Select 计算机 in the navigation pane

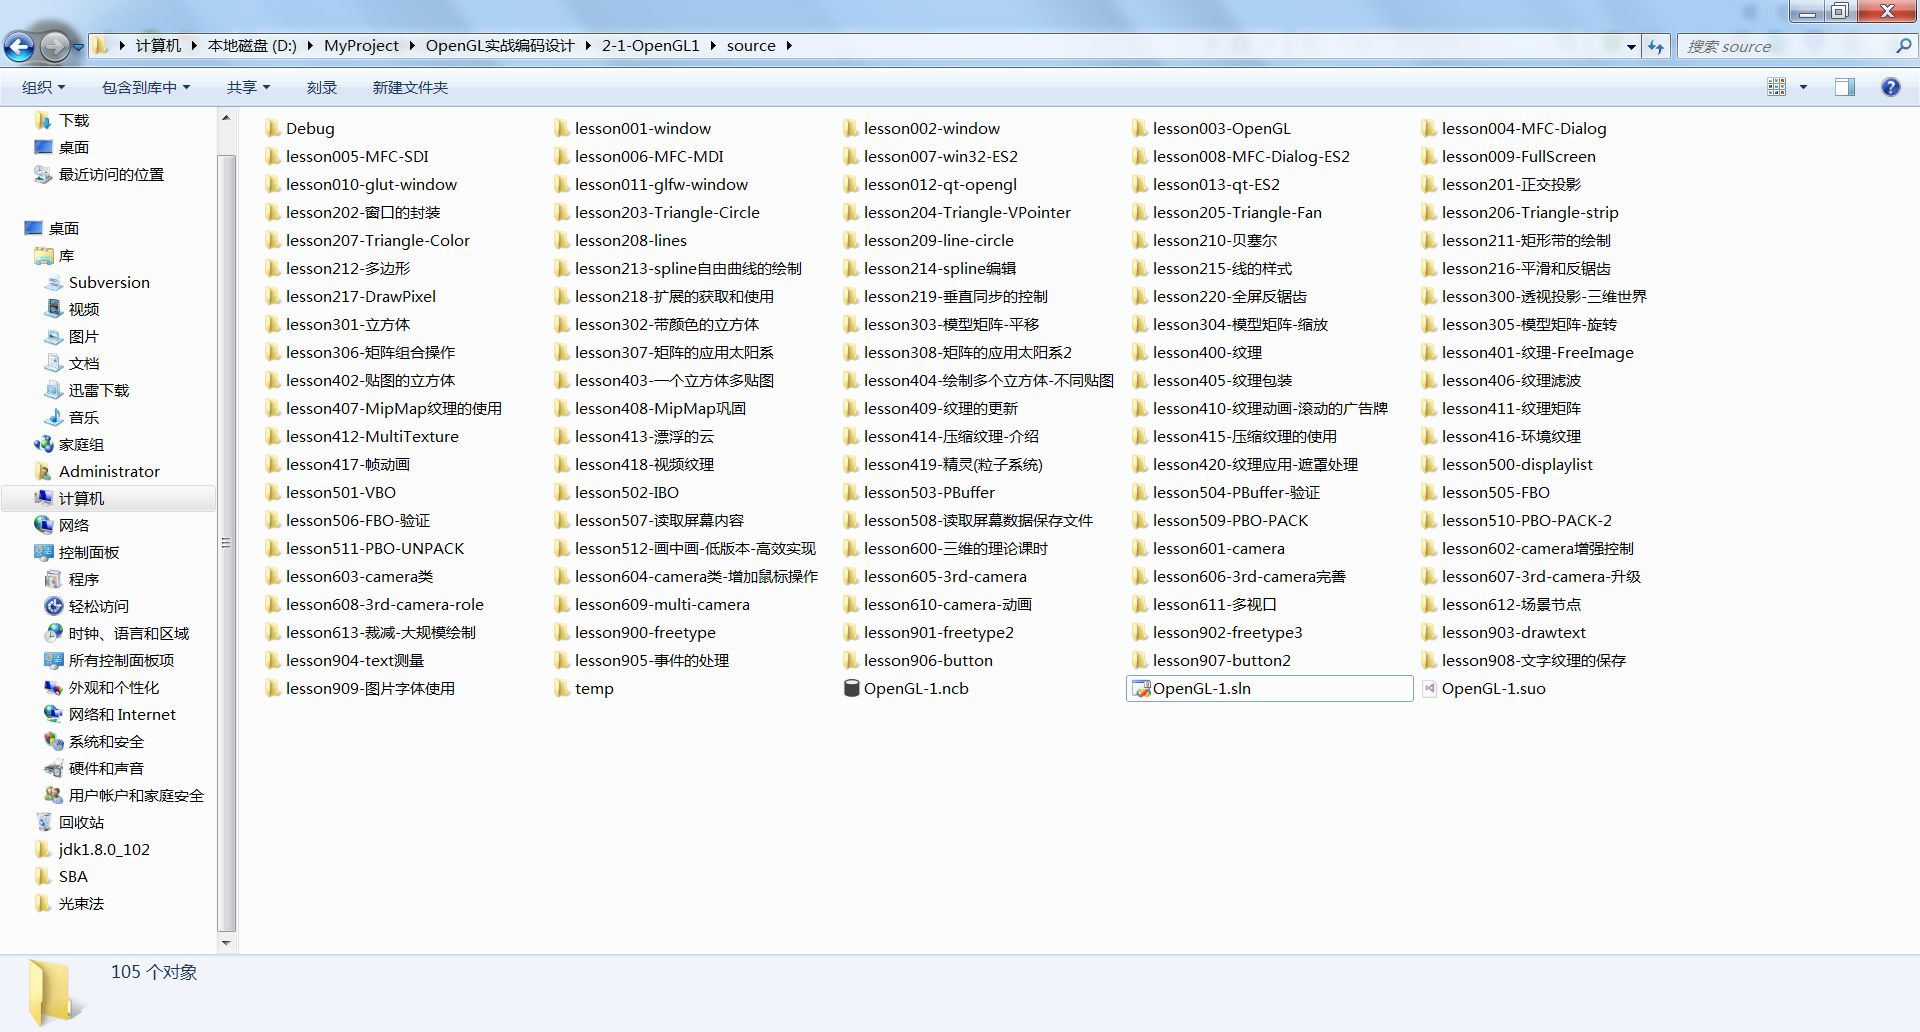pyautogui.click(x=108, y=498)
